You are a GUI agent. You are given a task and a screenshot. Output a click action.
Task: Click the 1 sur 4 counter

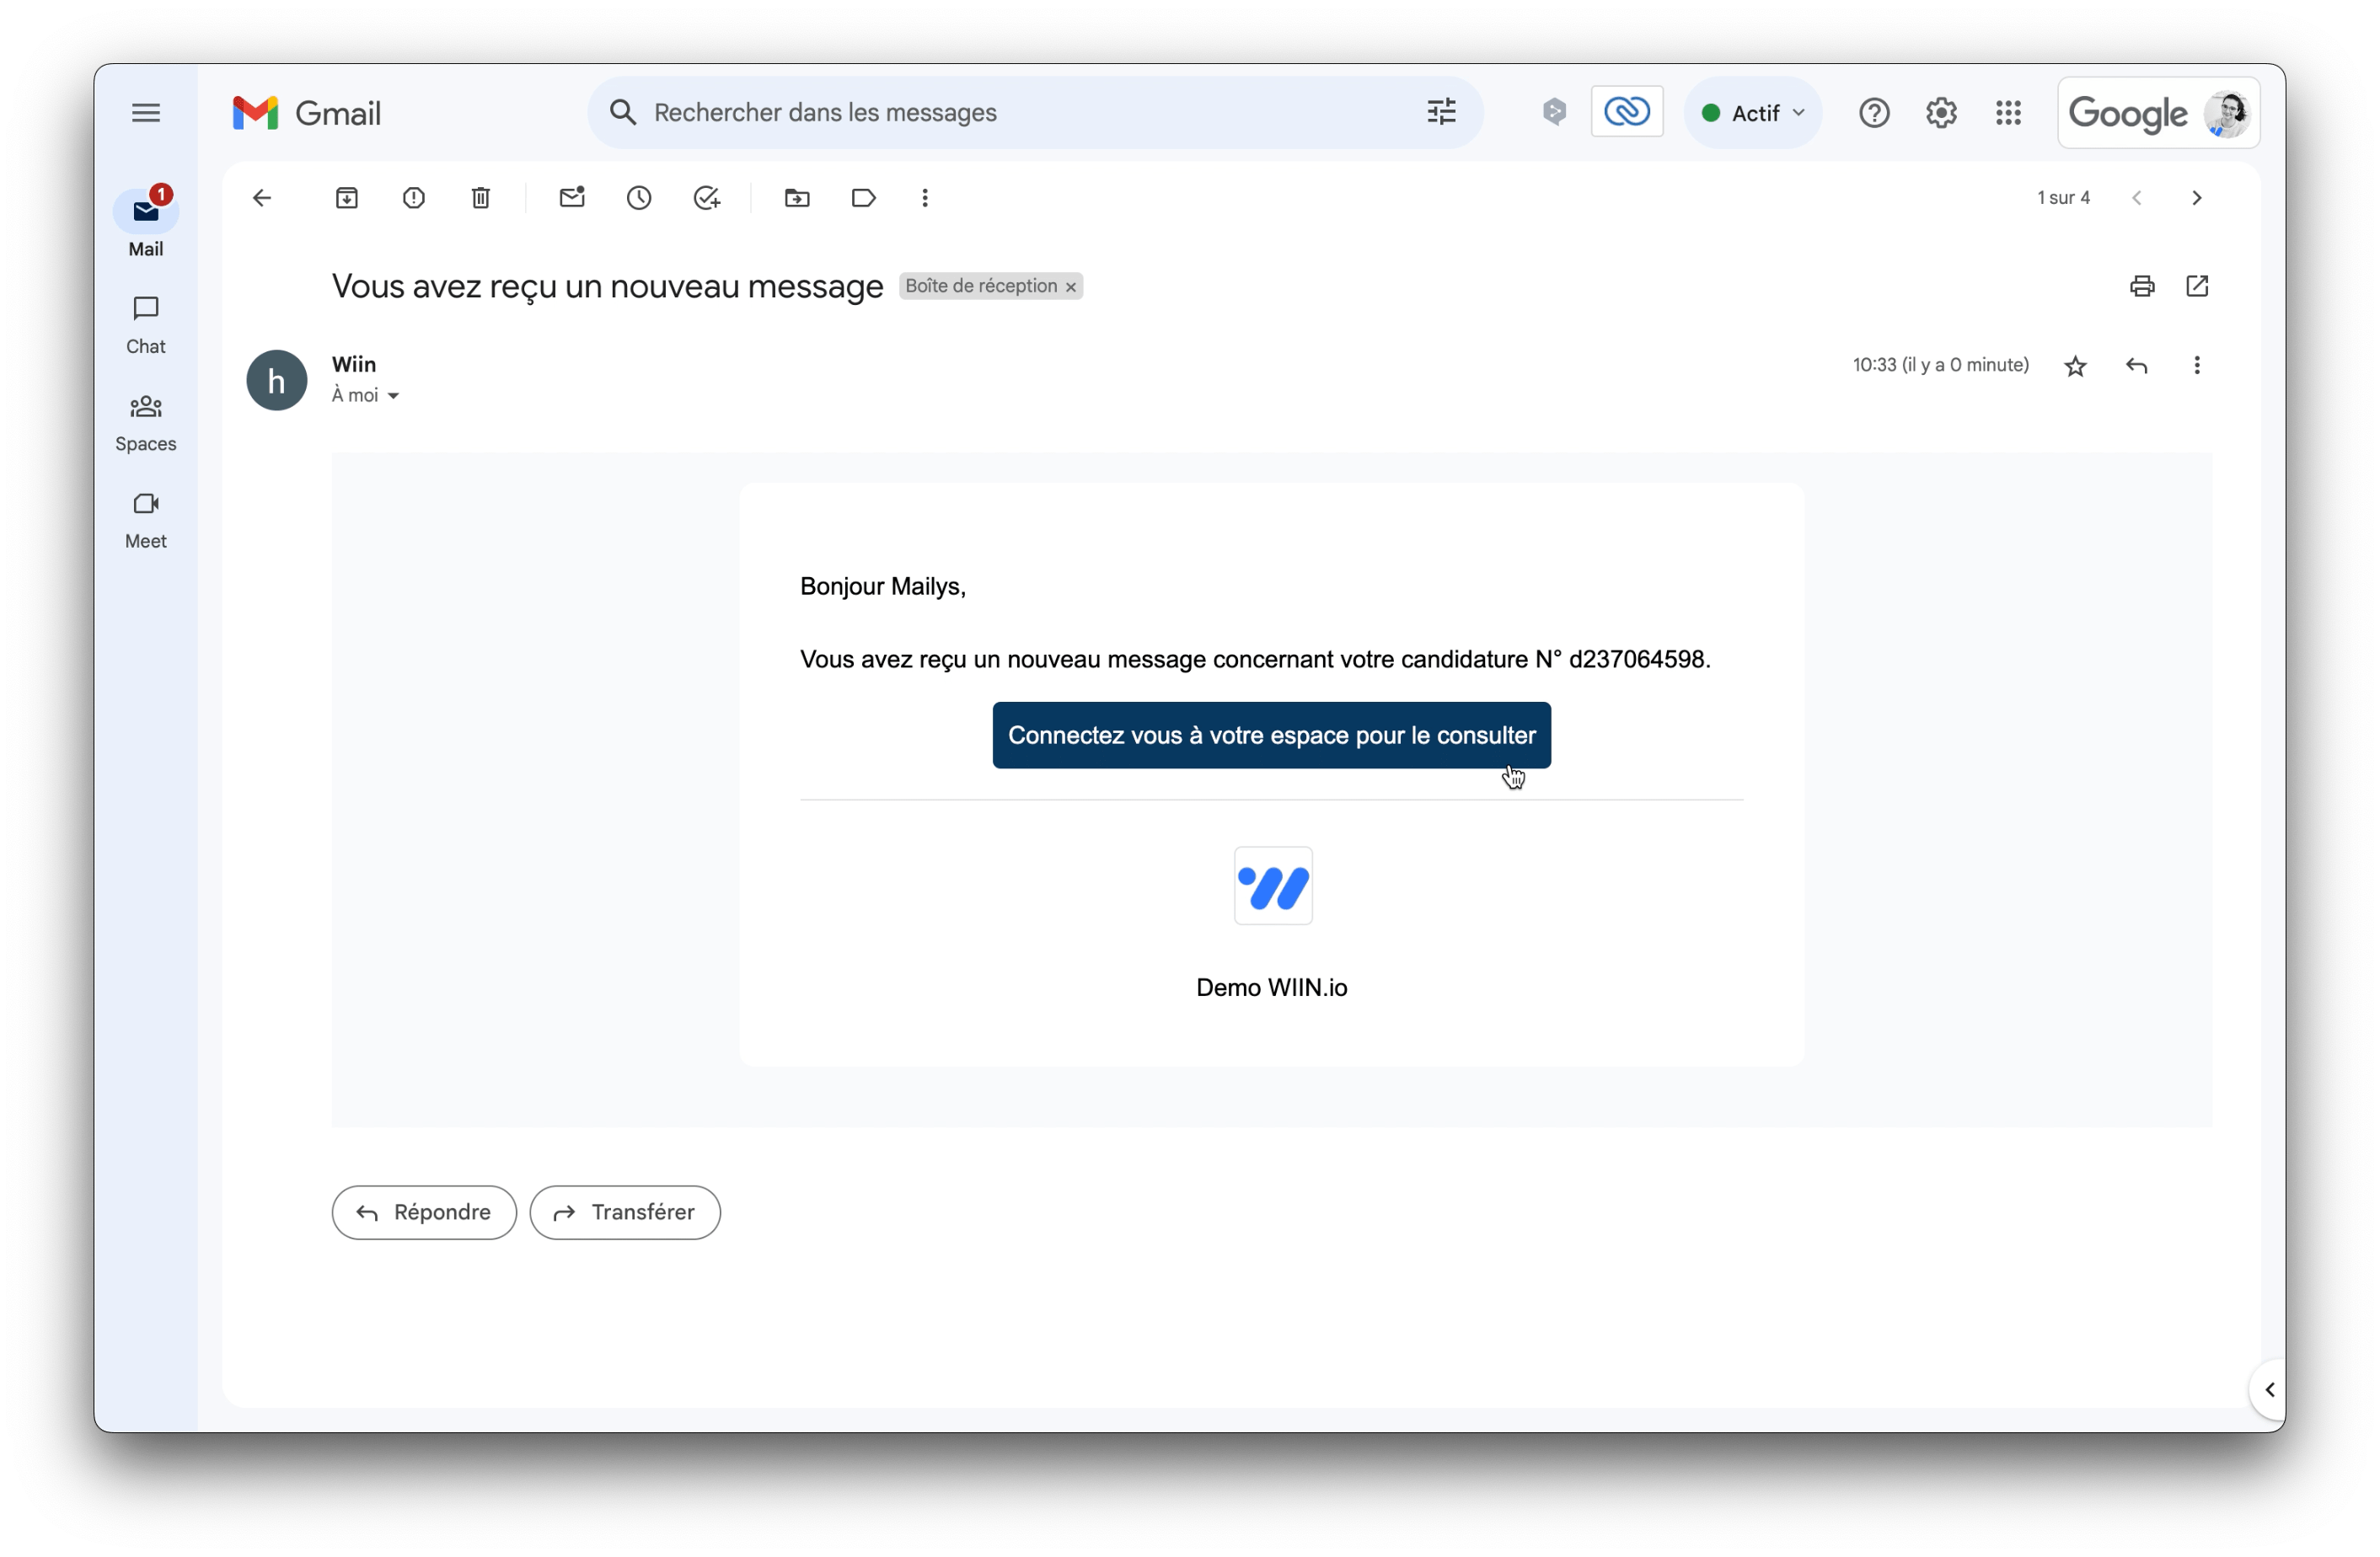click(2063, 198)
